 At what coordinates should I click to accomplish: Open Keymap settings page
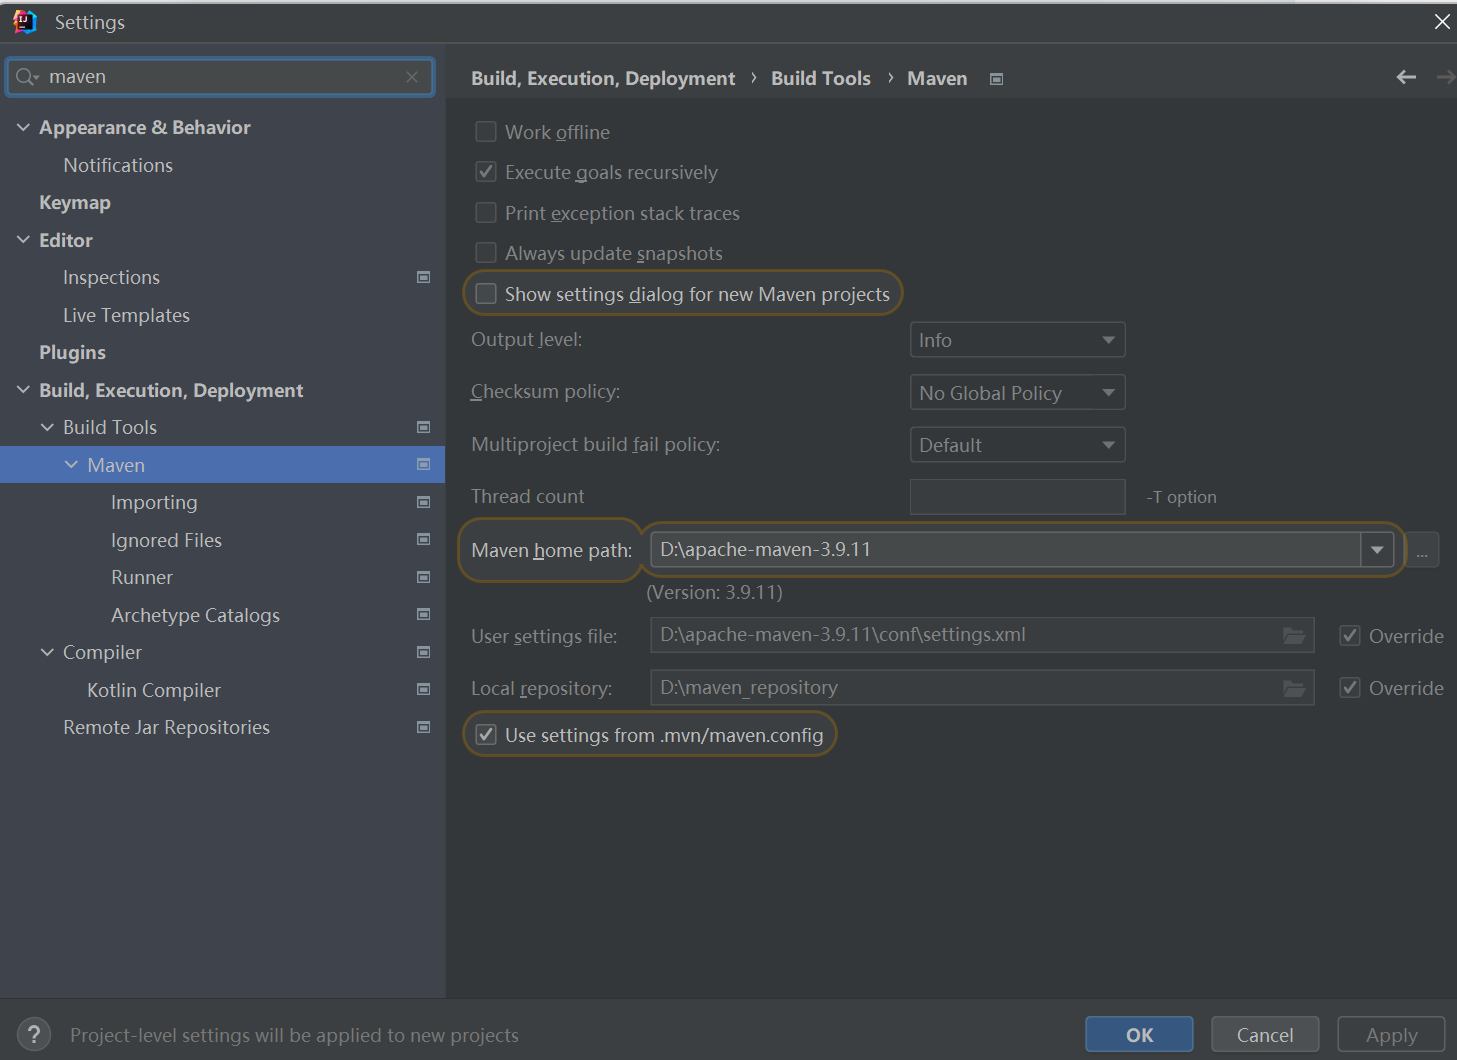[x=75, y=202]
